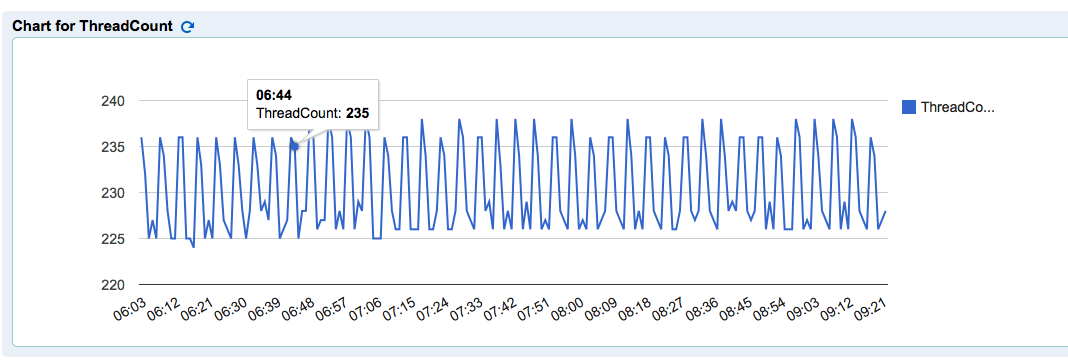Click the blue ThreadCount legend swatch
This screenshot has width=1068, height=364.
(908, 107)
